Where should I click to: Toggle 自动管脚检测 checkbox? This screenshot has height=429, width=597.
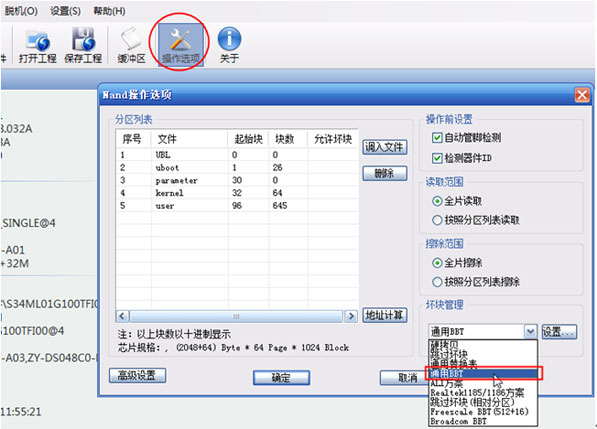point(437,137)
